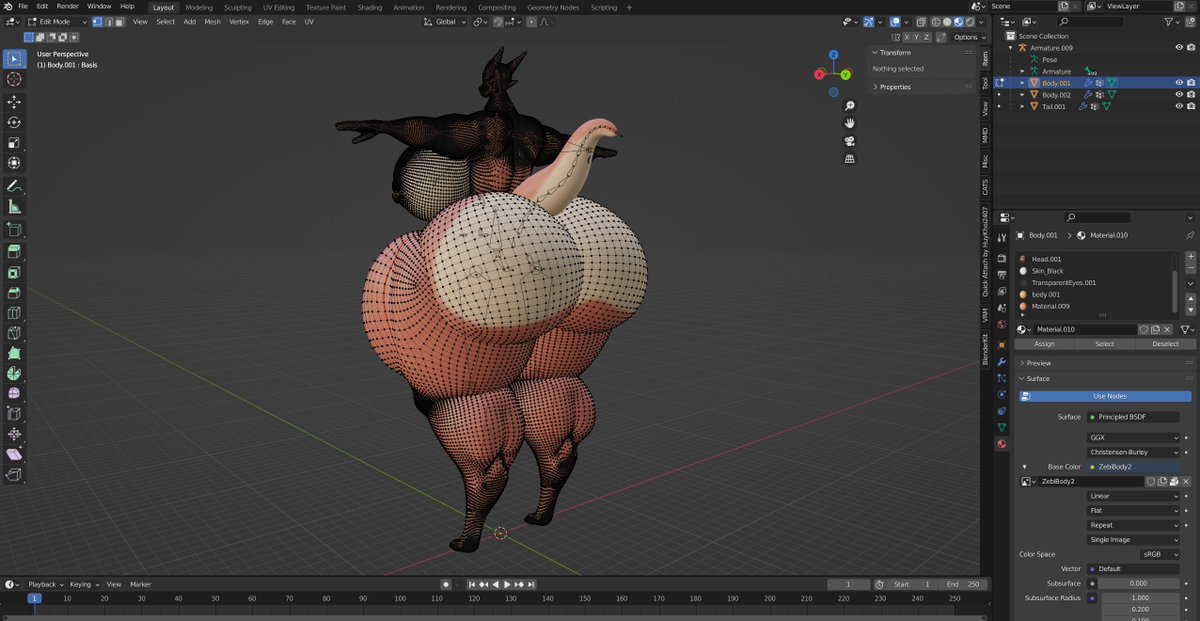Pick the Measure tool
The image size is (1200, 621).
tap(14, 207)
